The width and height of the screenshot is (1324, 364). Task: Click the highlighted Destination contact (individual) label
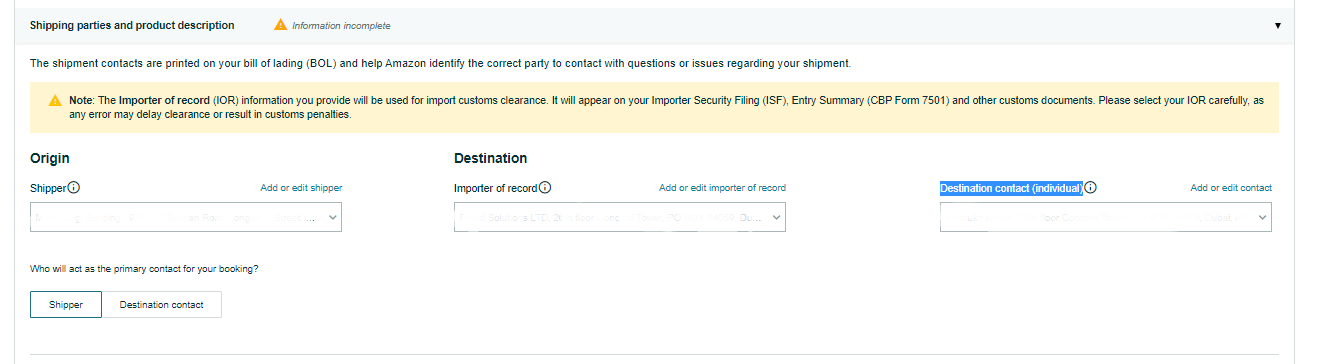pos(1011,188)
